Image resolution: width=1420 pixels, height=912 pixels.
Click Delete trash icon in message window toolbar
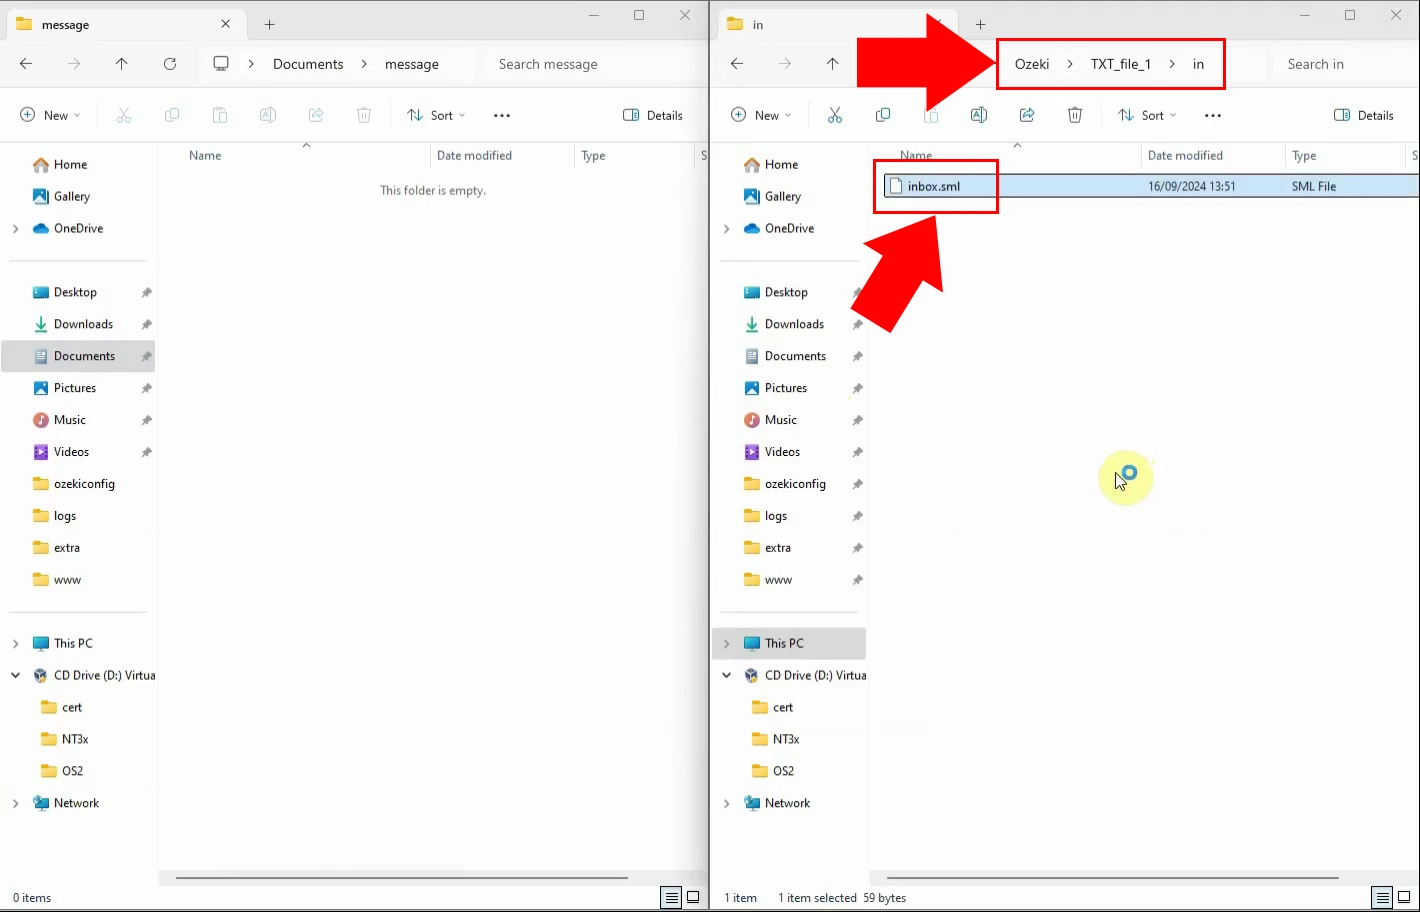(364, 115)
